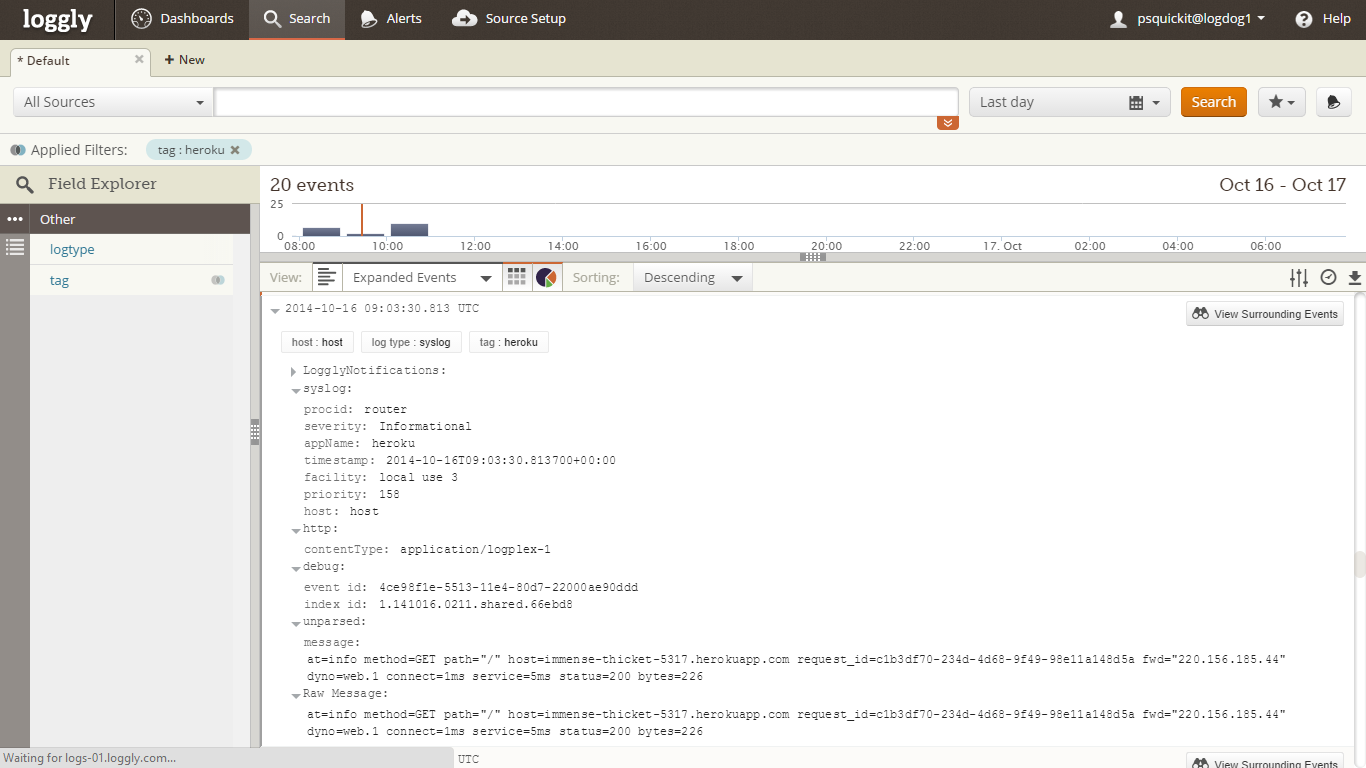This screenshot has height=768, width=1366.
Task: Open the clock icon in results toolbar
Action: point(1328,277)
